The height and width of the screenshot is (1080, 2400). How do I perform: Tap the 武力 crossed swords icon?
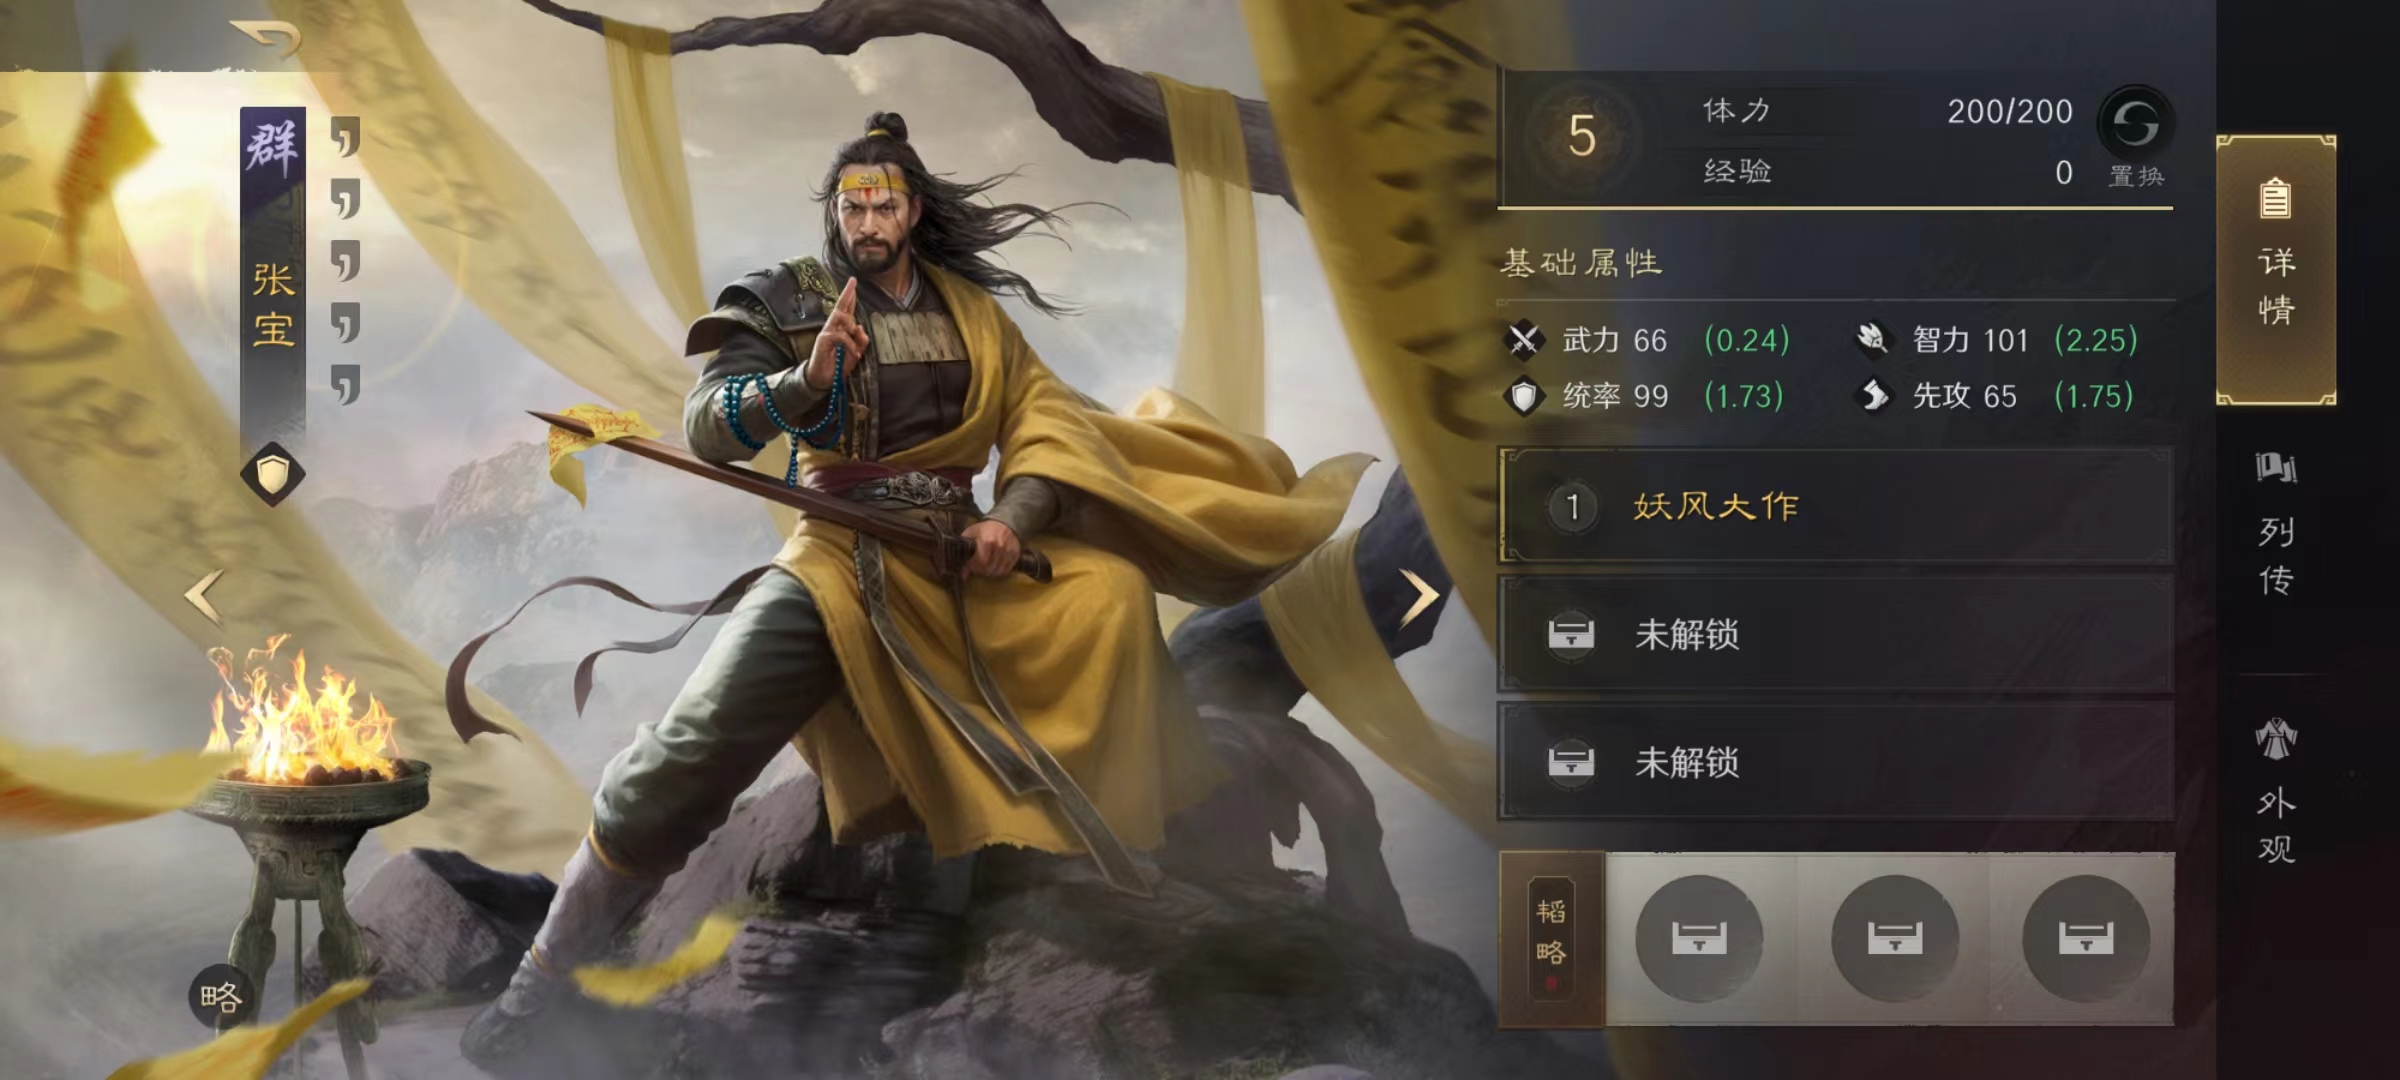pos(1524,340)
